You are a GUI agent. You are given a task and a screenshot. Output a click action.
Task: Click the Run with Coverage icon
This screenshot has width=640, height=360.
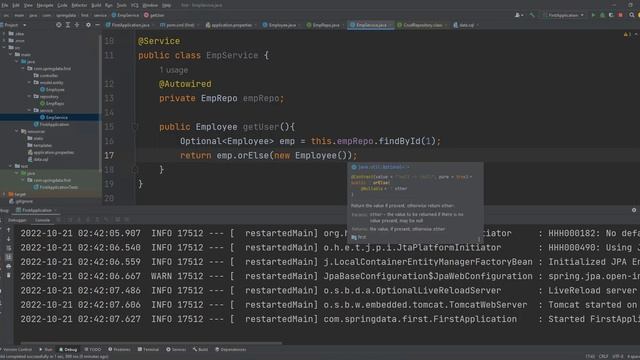[x=611, y=15]
